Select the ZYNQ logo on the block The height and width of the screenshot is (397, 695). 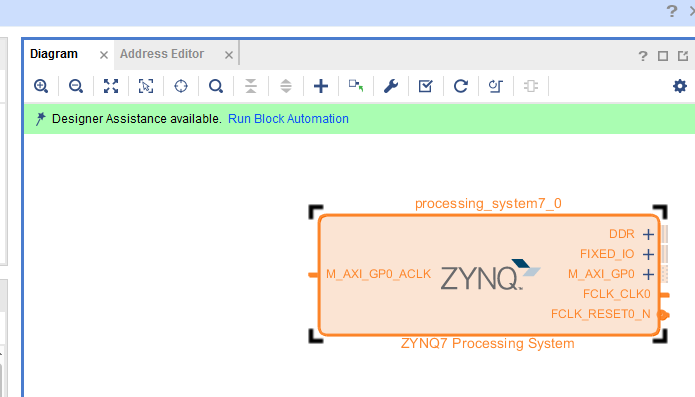(490, 275)
